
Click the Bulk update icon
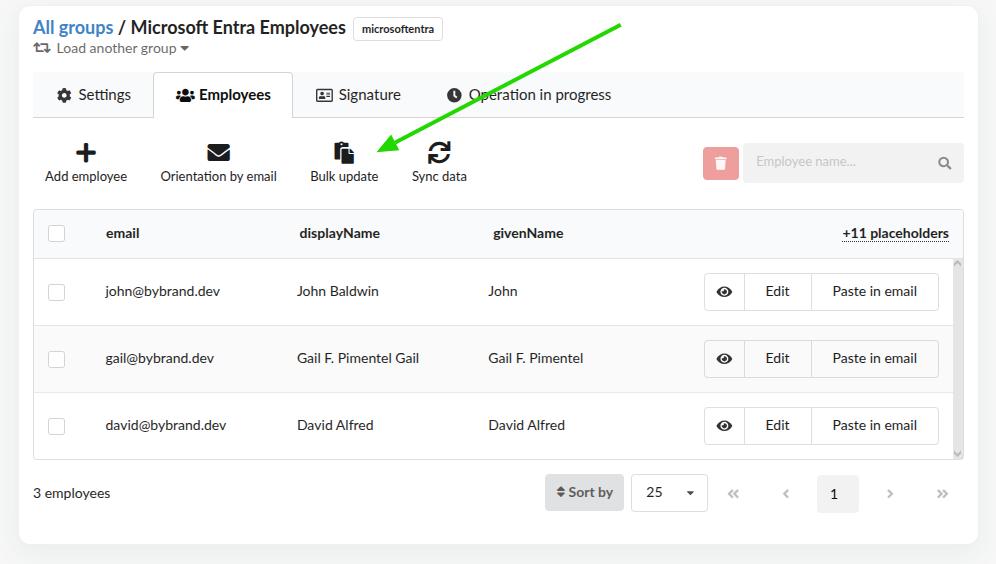click(344, 153)
